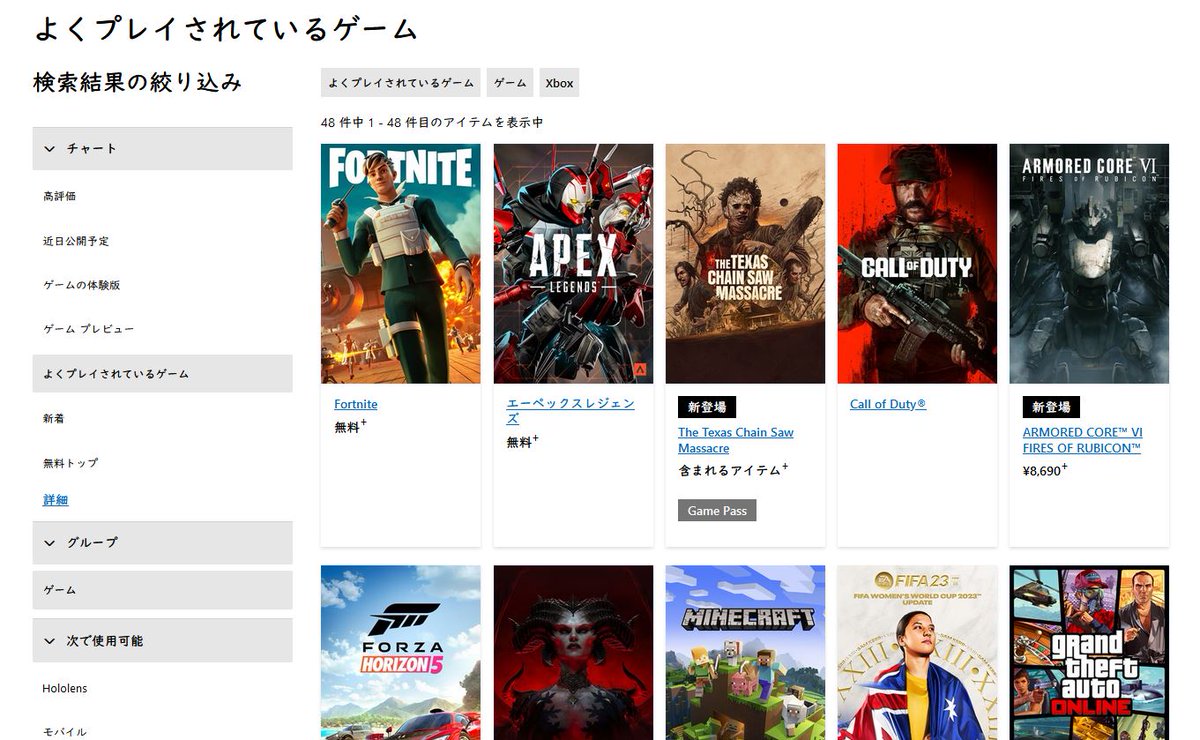The image size is (1200, 740).
Task: Click the 無料 price under エーペックスレジェンズ
Action: click(x=522, y=441)
